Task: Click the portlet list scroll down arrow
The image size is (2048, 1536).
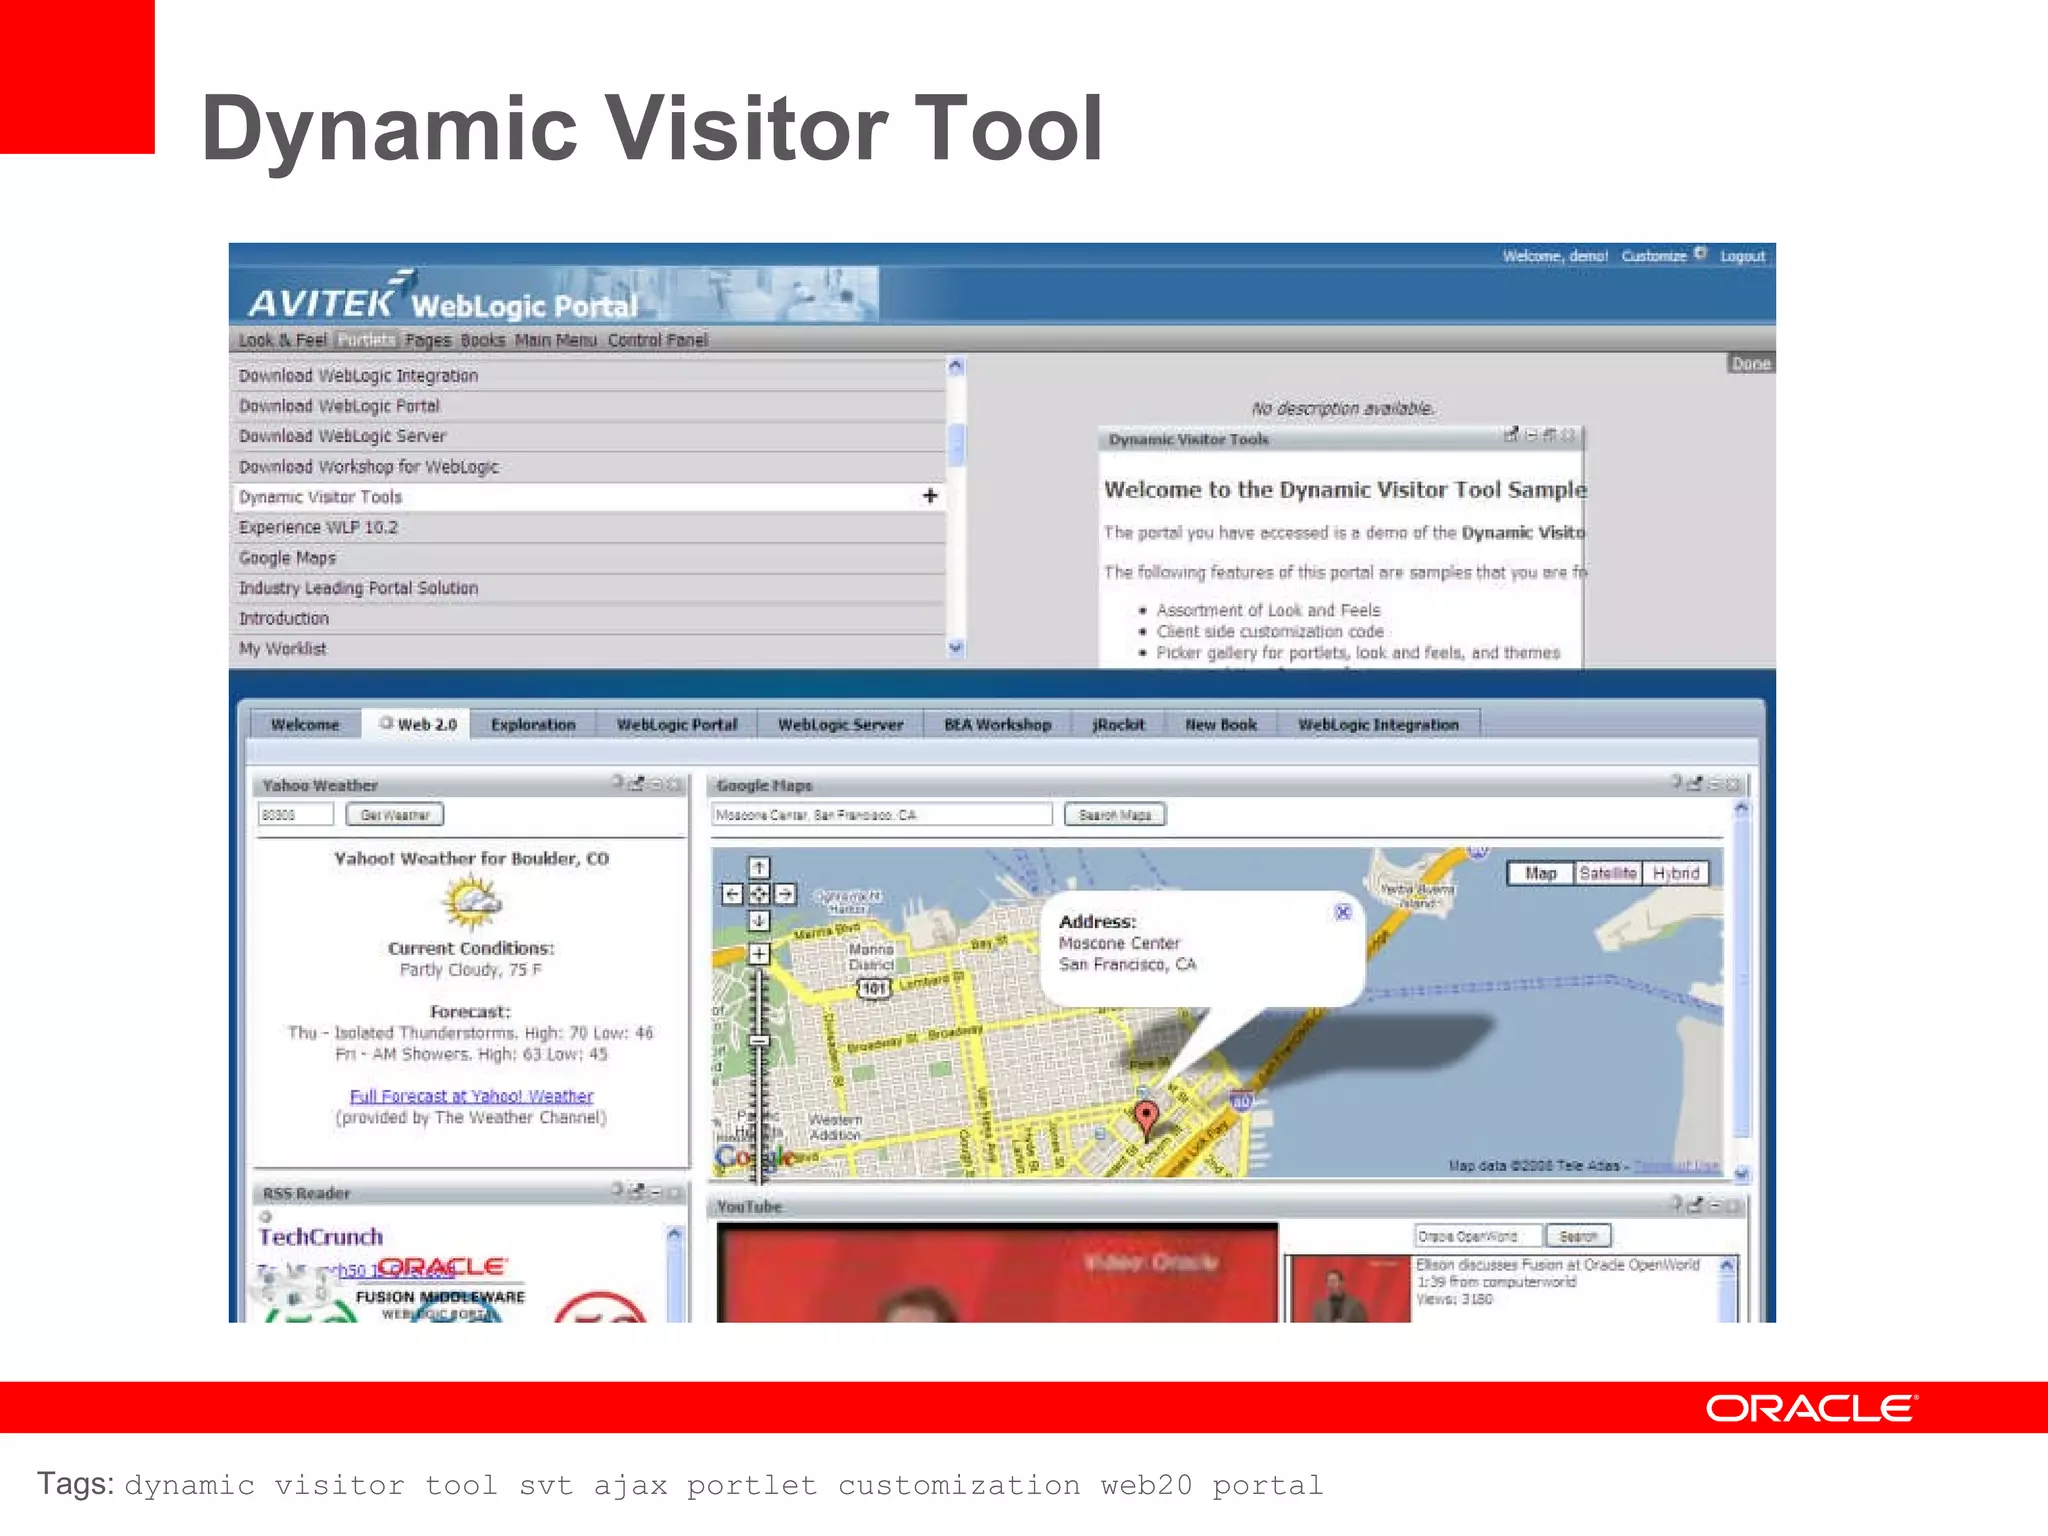Action: pos(956,647)
